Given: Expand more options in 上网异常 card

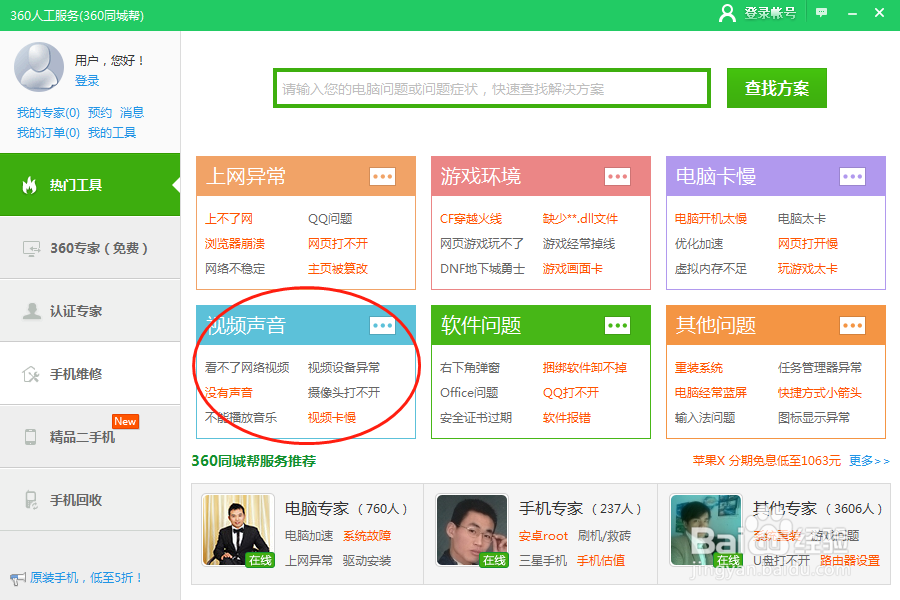Looking at the screenshot, I should point(382,176).
